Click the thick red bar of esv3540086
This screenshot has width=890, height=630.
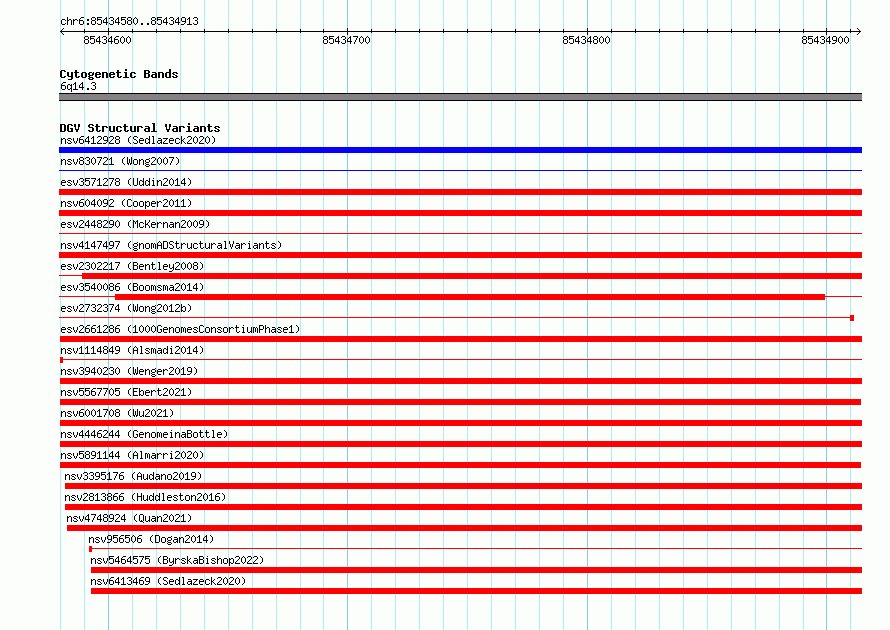point(470,297)
